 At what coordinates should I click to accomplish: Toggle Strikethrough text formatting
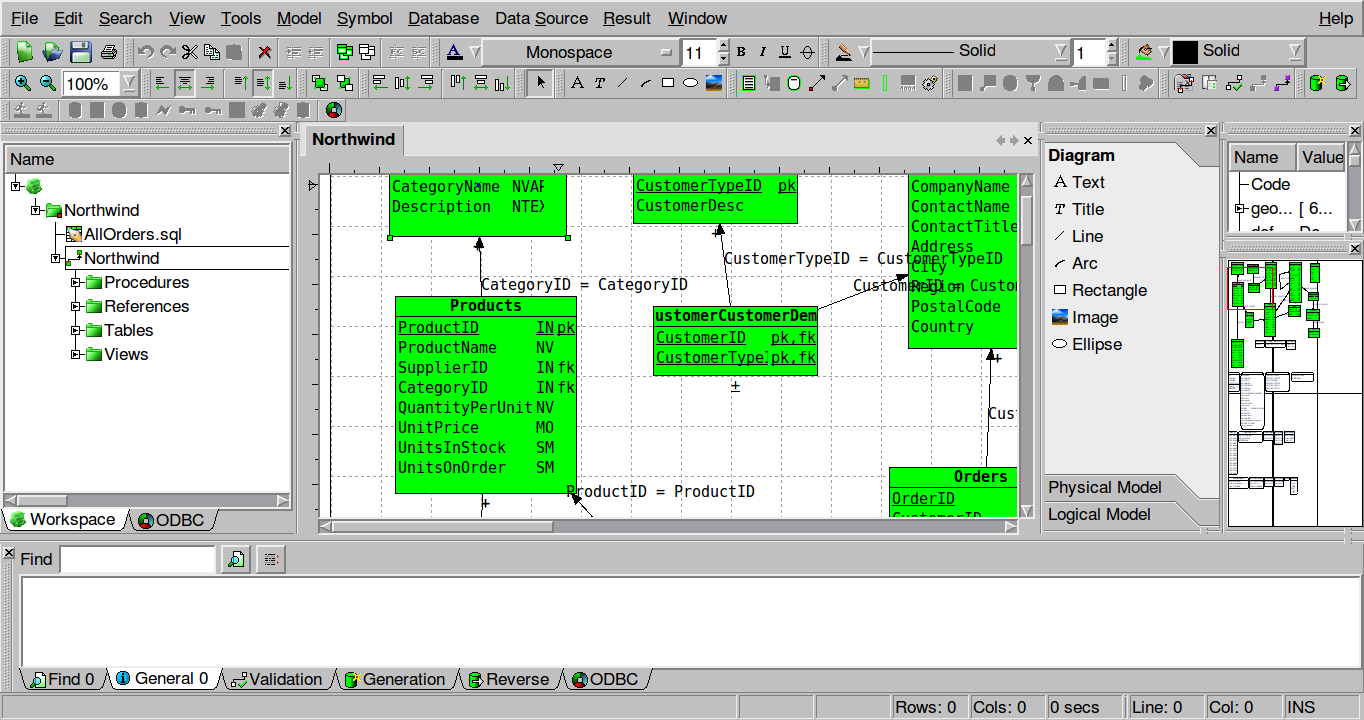807,52
